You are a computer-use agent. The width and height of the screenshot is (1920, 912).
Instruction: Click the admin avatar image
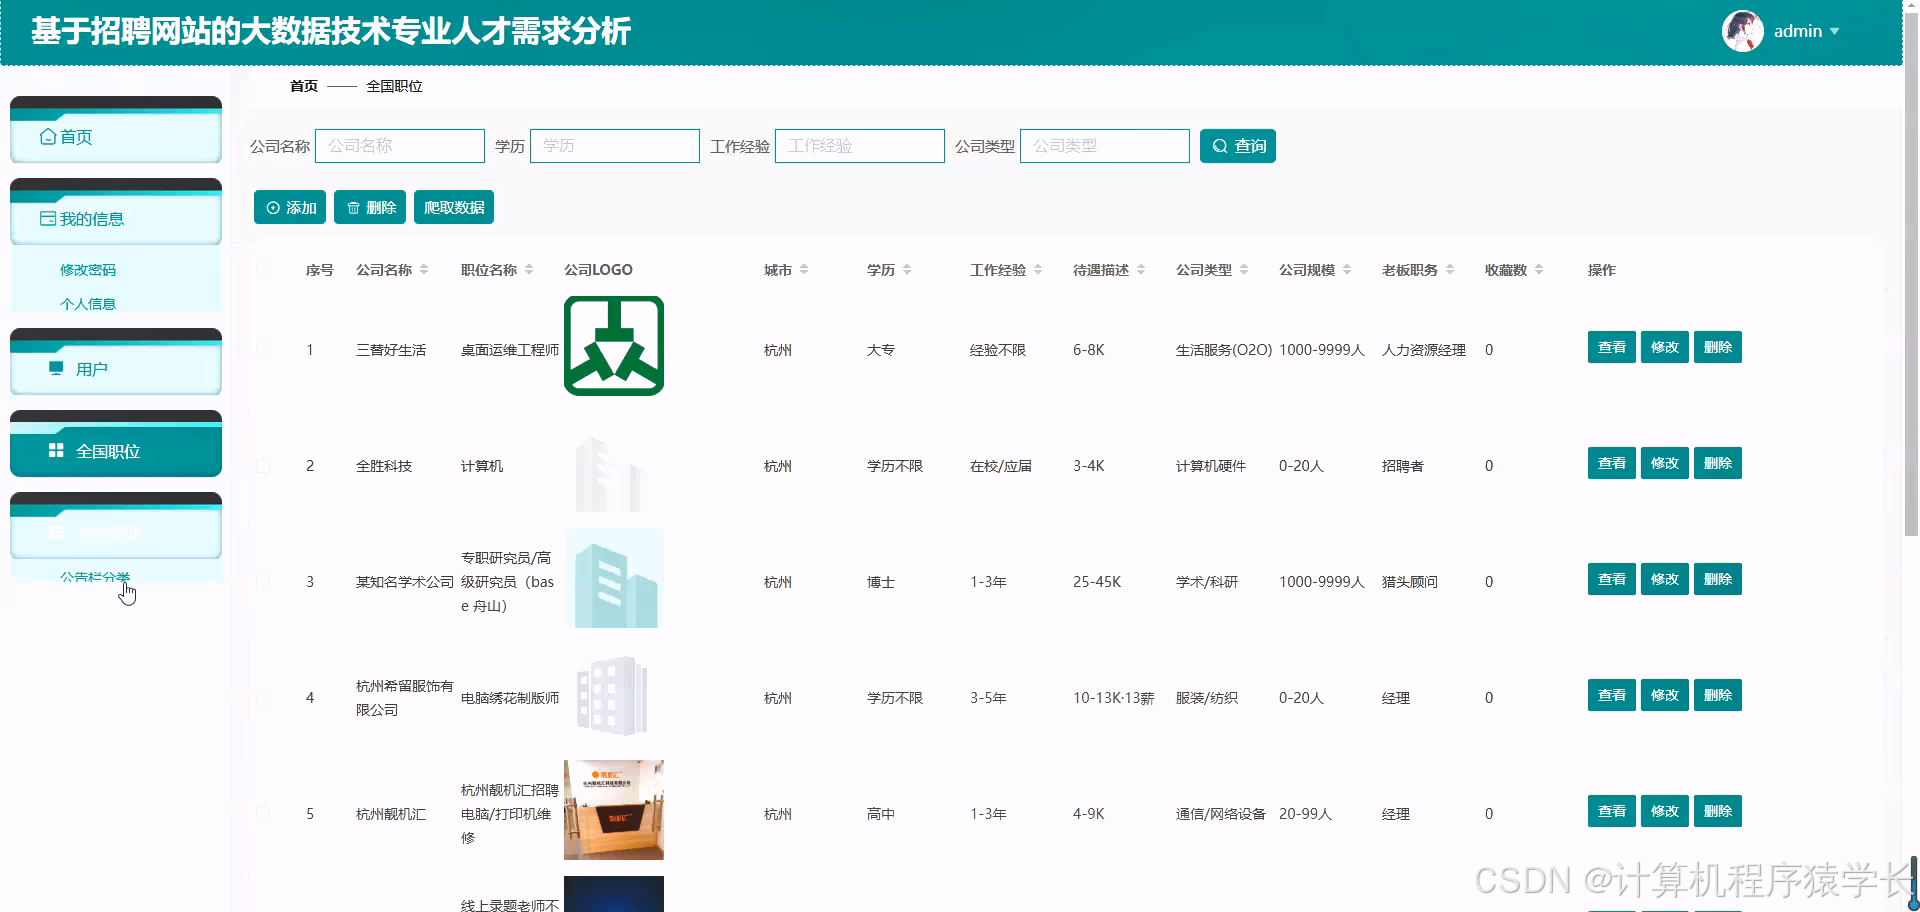[x=1743, y=31]
